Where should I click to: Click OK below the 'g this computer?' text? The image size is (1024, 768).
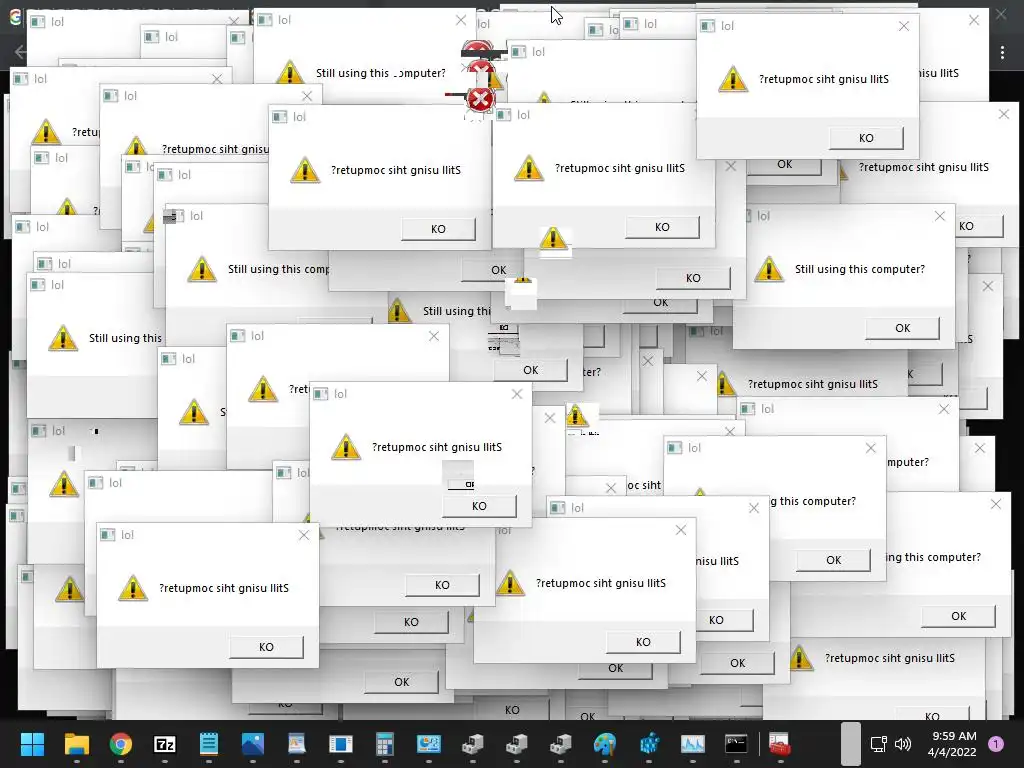(833, 560)
